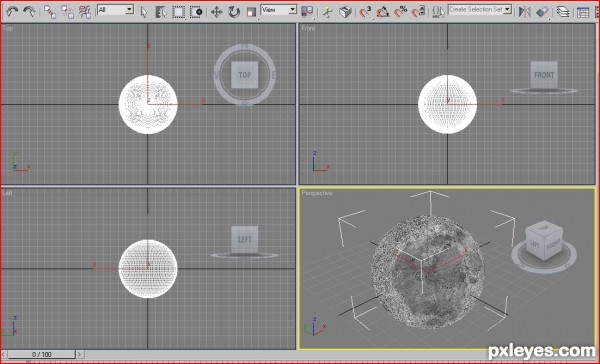The image size is (600, 364).
Task: Click the 'Left' viewport label
Action: (7, 193)
